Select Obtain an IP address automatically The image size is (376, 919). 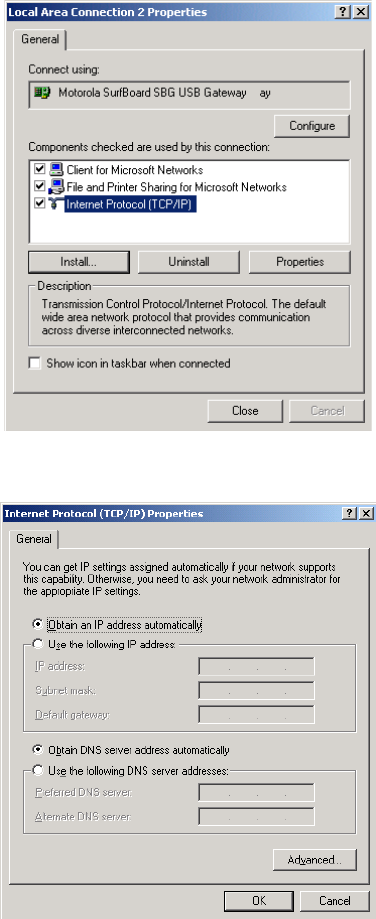(x=38, y=625)
